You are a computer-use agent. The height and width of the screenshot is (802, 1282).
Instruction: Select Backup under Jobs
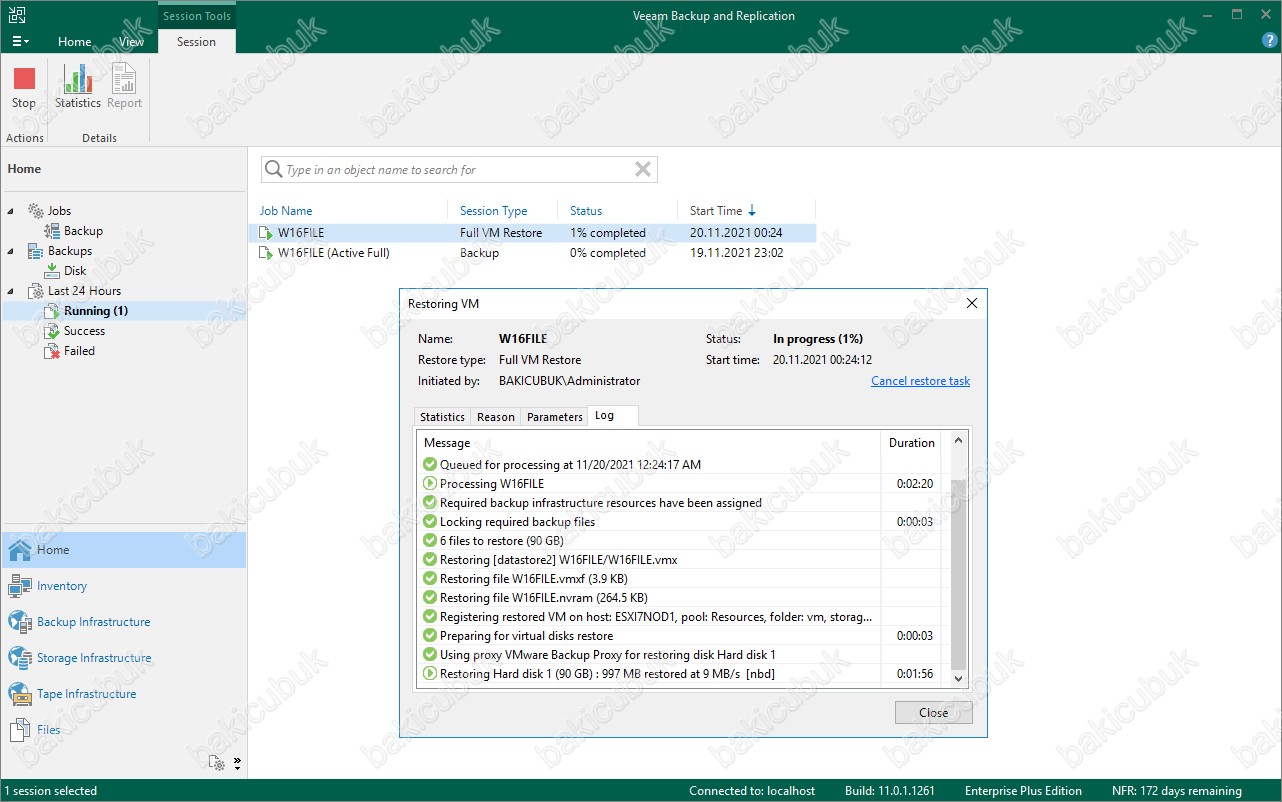tap(83, 231)
